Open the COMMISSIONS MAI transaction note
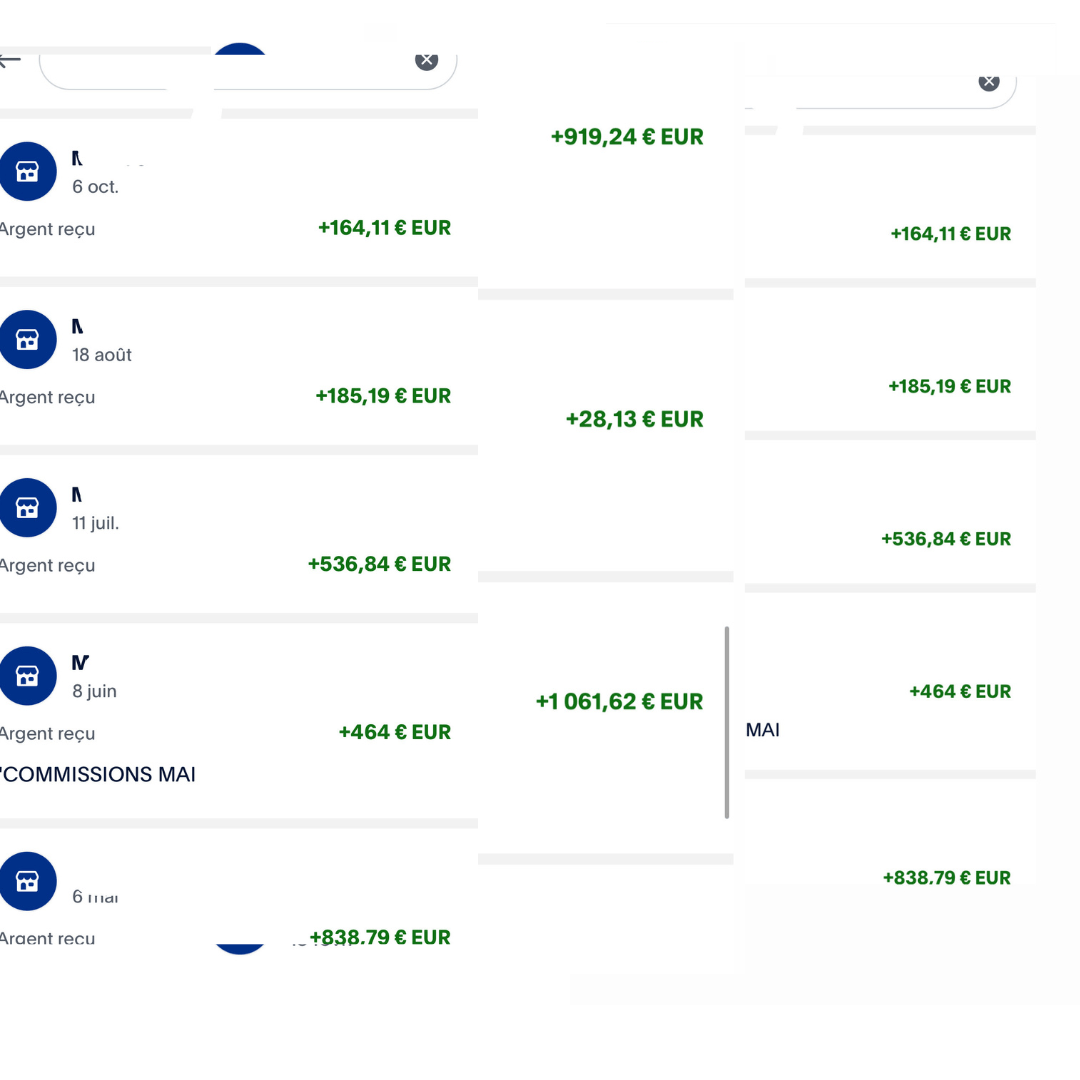 [98, 775]
